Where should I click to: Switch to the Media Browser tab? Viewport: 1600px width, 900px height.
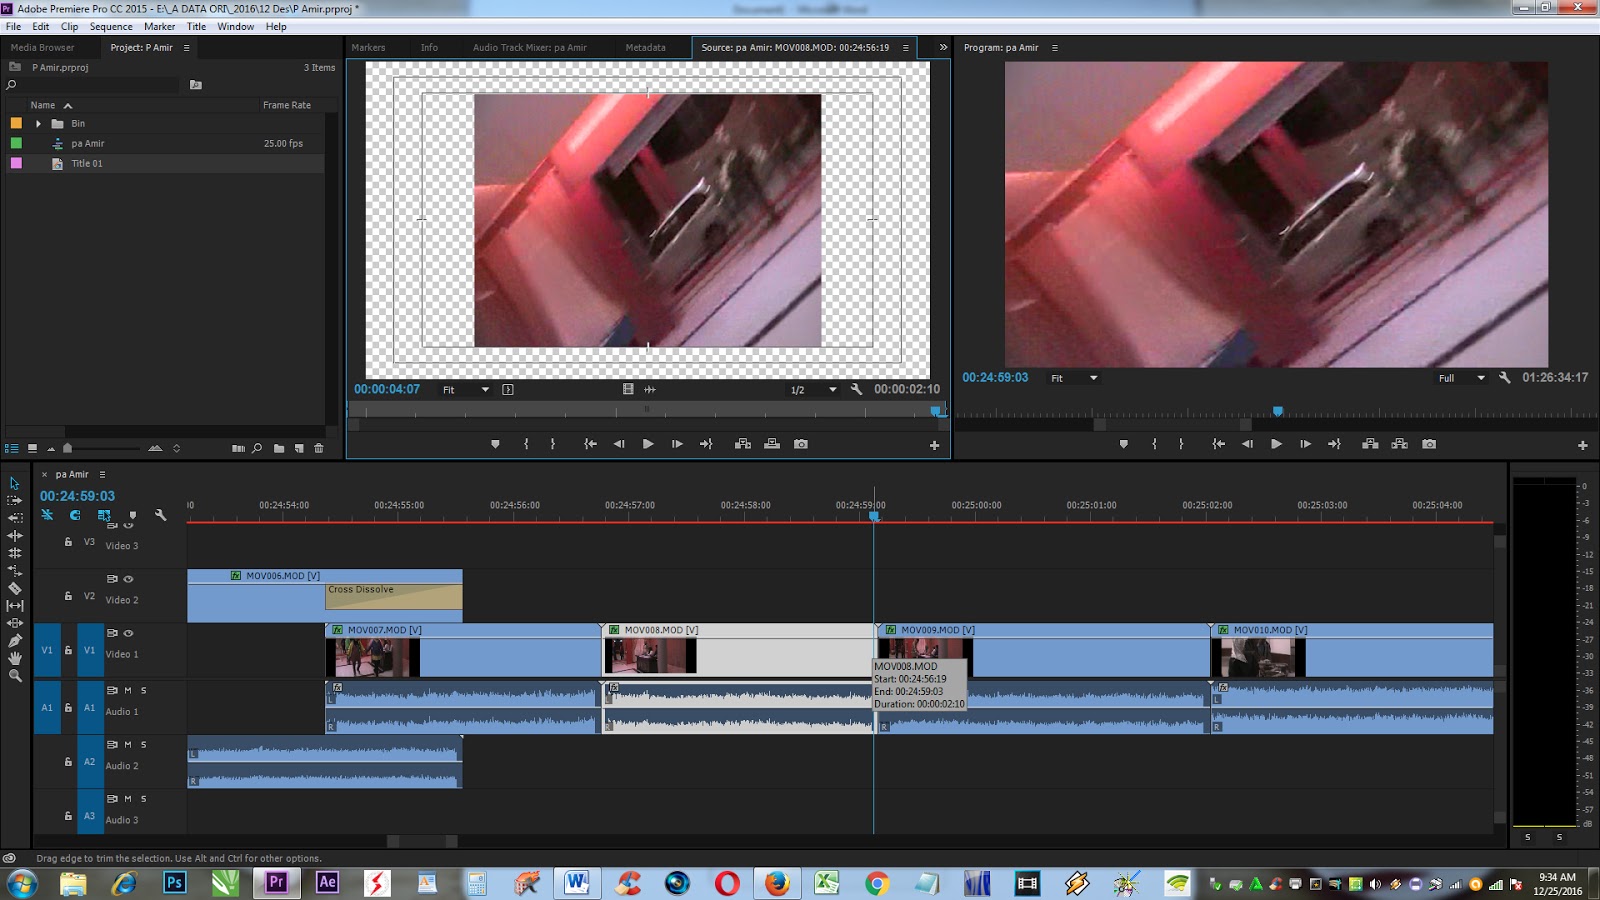(x=42, y=48)
